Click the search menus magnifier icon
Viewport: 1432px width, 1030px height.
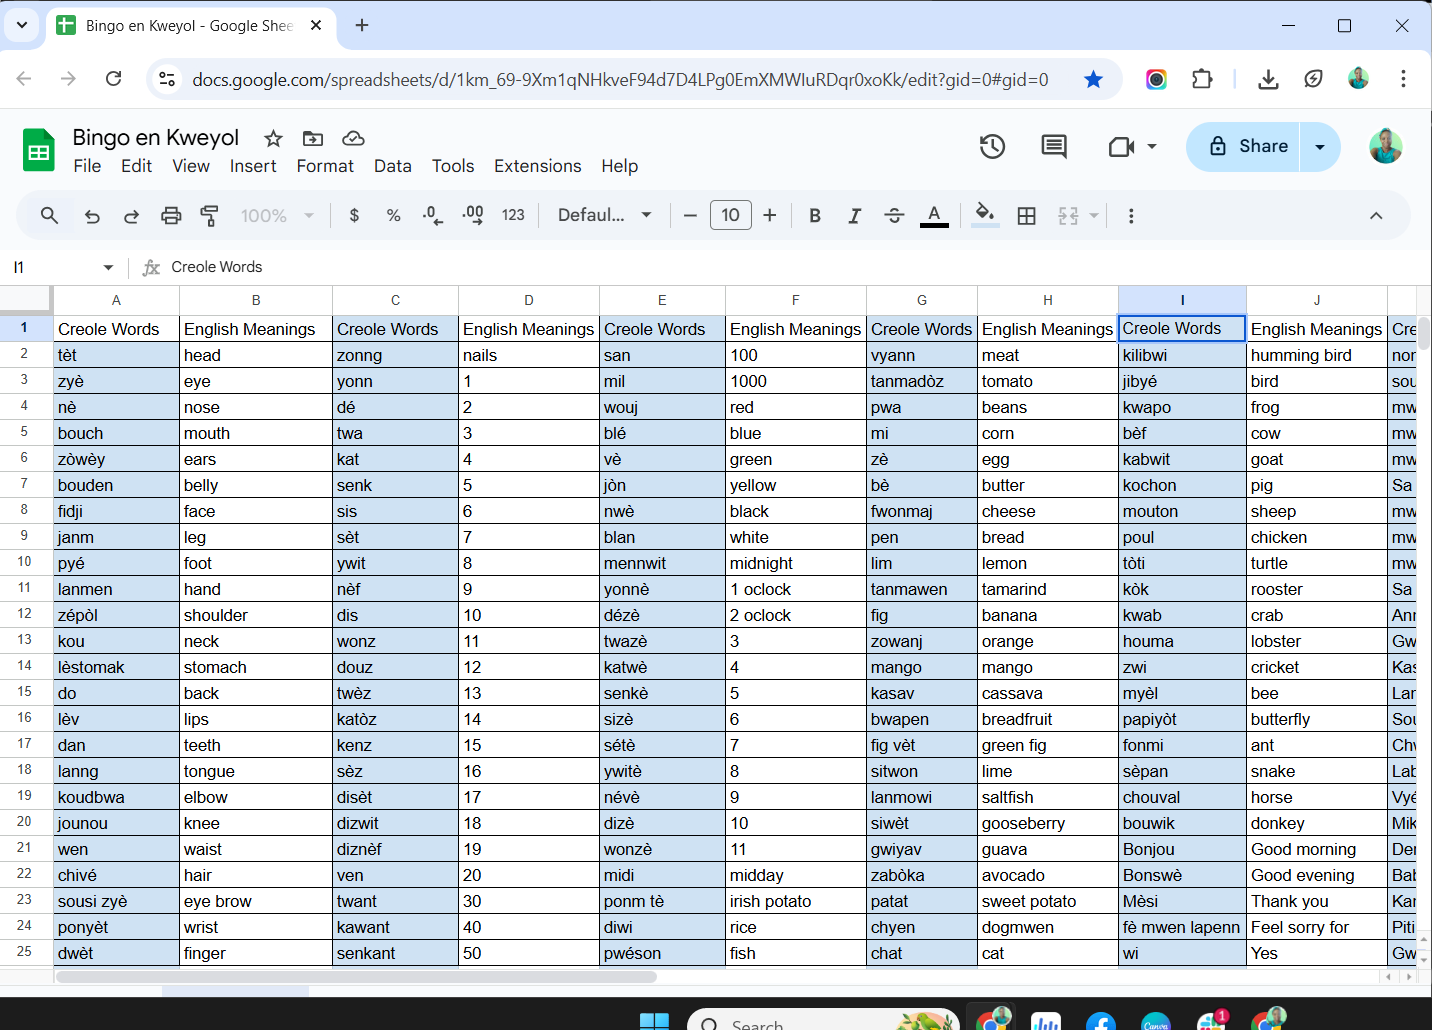click(49, 216)
